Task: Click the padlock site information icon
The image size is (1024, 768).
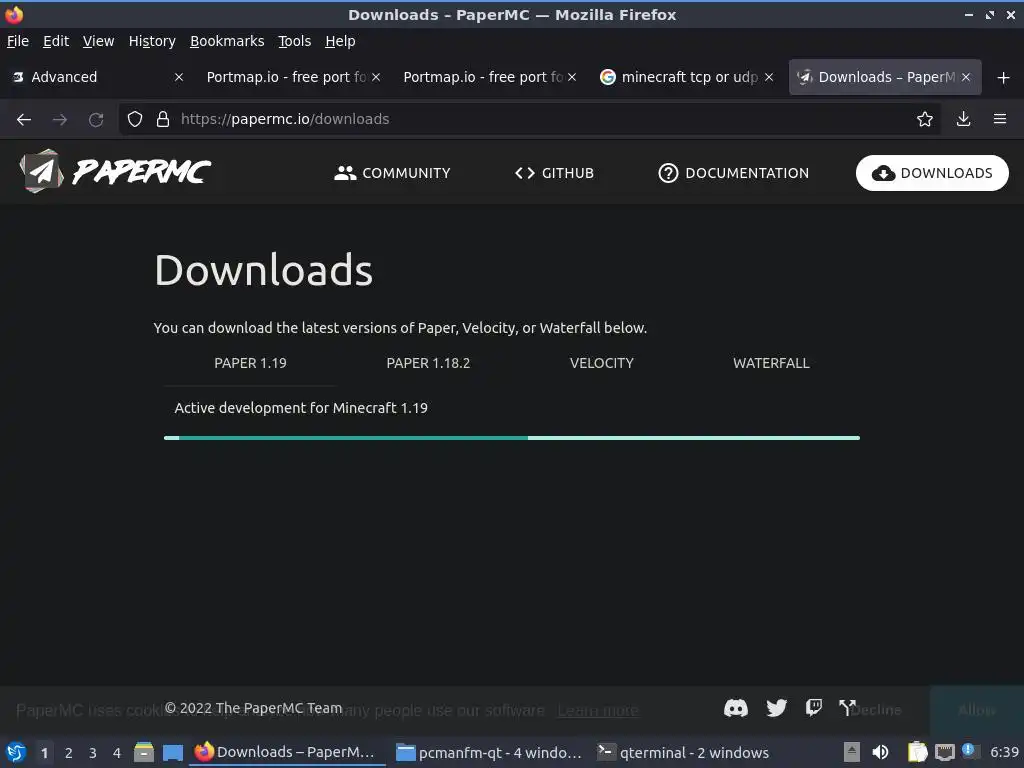Action: click(163, 119)
